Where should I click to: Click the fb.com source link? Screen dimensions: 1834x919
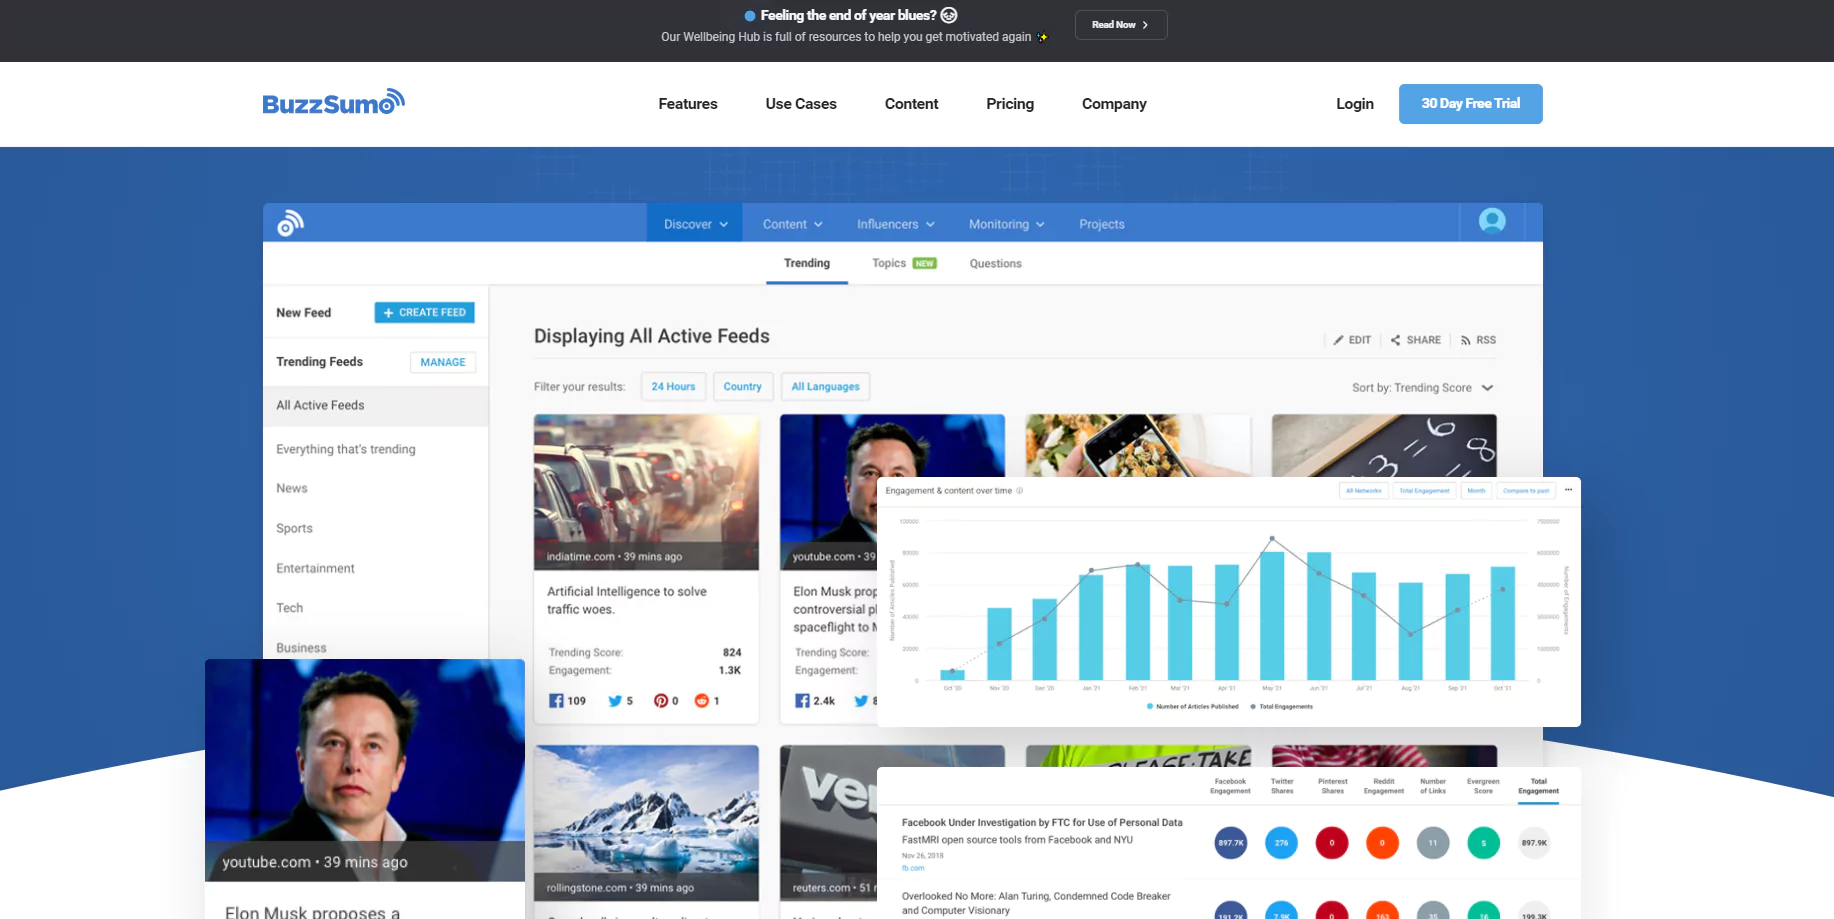tap(913, 868)
